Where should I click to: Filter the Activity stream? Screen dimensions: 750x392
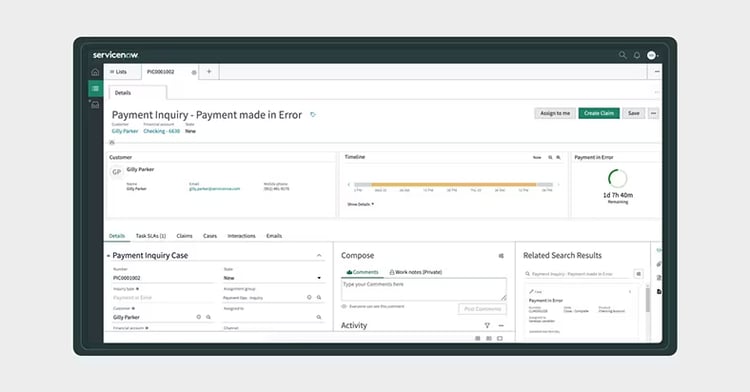point(487,326)
